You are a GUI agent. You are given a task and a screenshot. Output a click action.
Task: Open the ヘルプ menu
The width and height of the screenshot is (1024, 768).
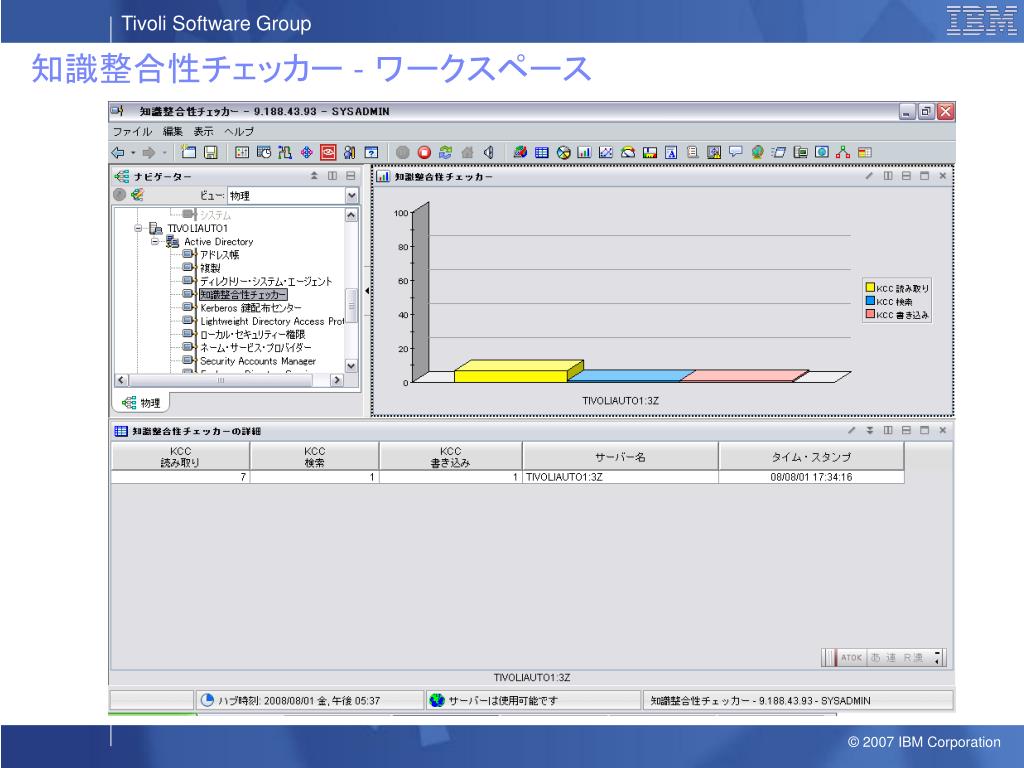[x=239, y=131]
